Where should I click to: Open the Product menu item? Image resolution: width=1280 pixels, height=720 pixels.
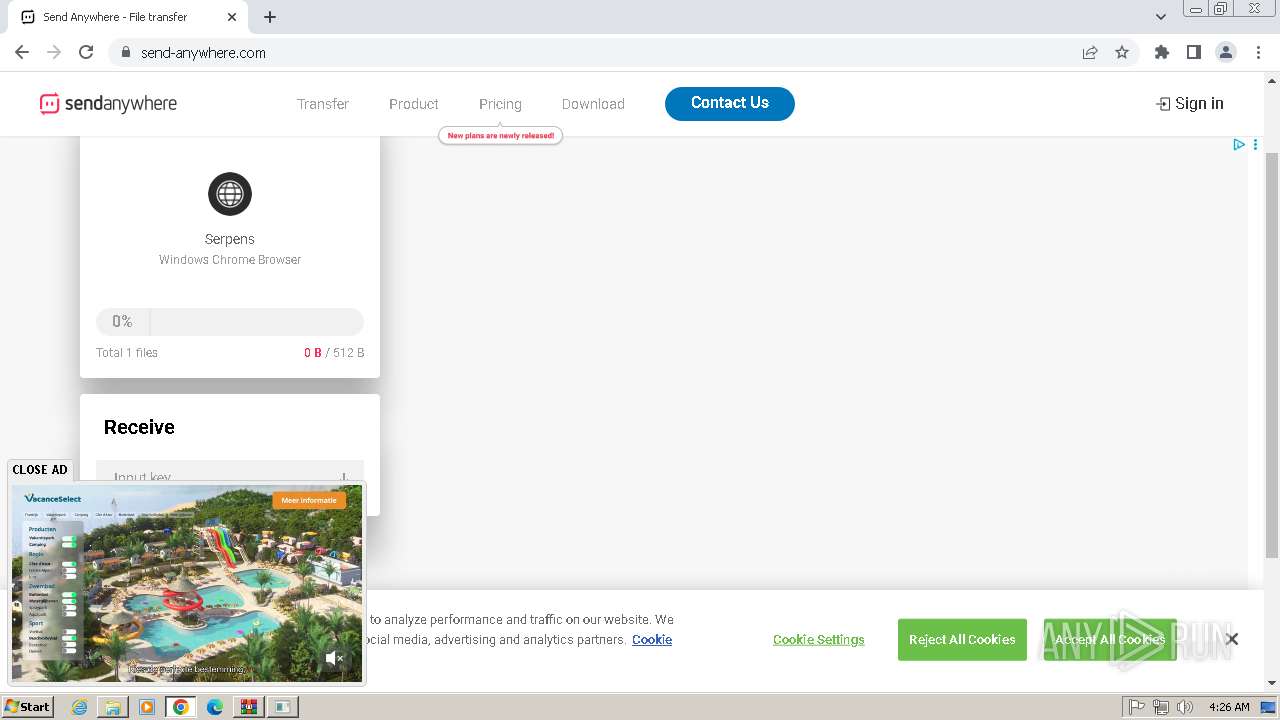tap(414, 104)
